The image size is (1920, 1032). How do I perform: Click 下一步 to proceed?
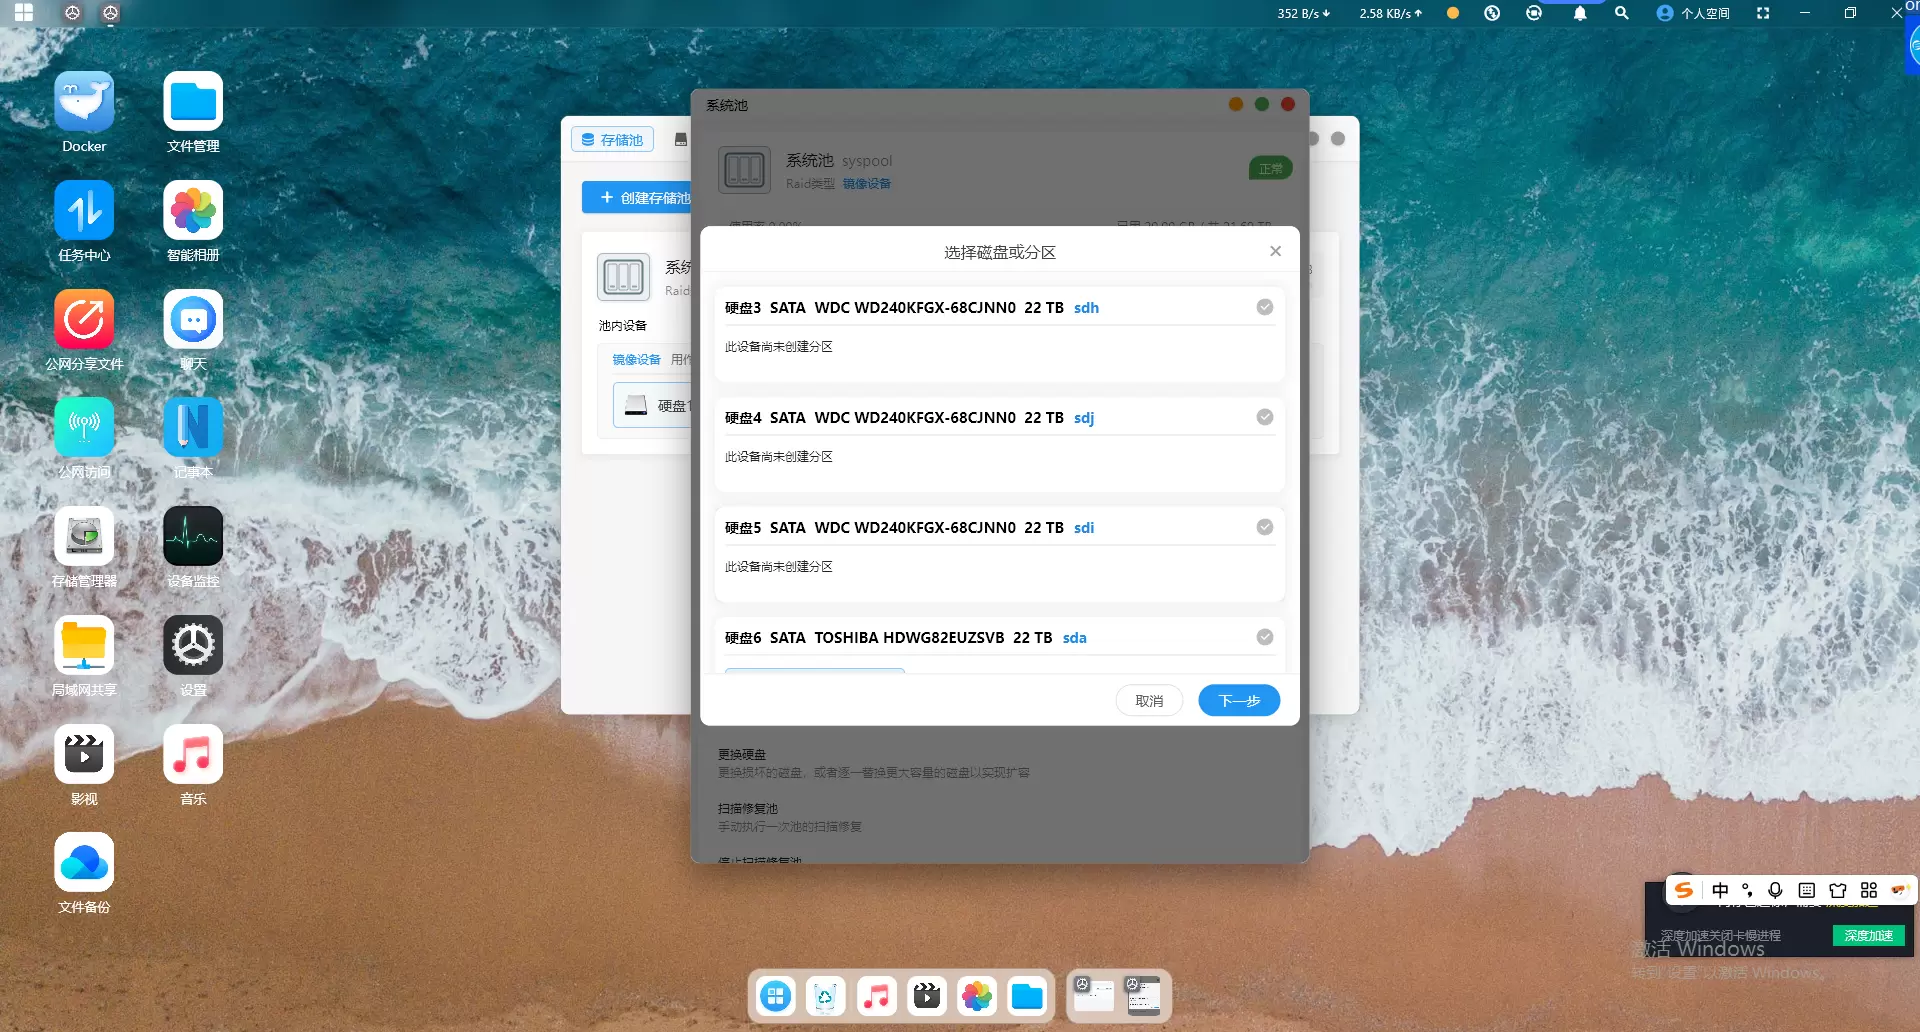tap(1238, 701)
